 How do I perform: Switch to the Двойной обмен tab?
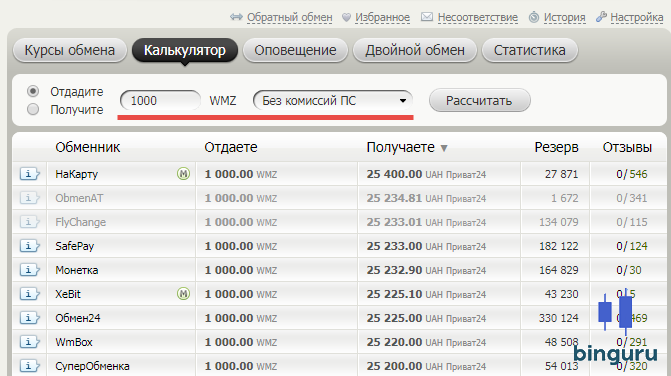415,50
